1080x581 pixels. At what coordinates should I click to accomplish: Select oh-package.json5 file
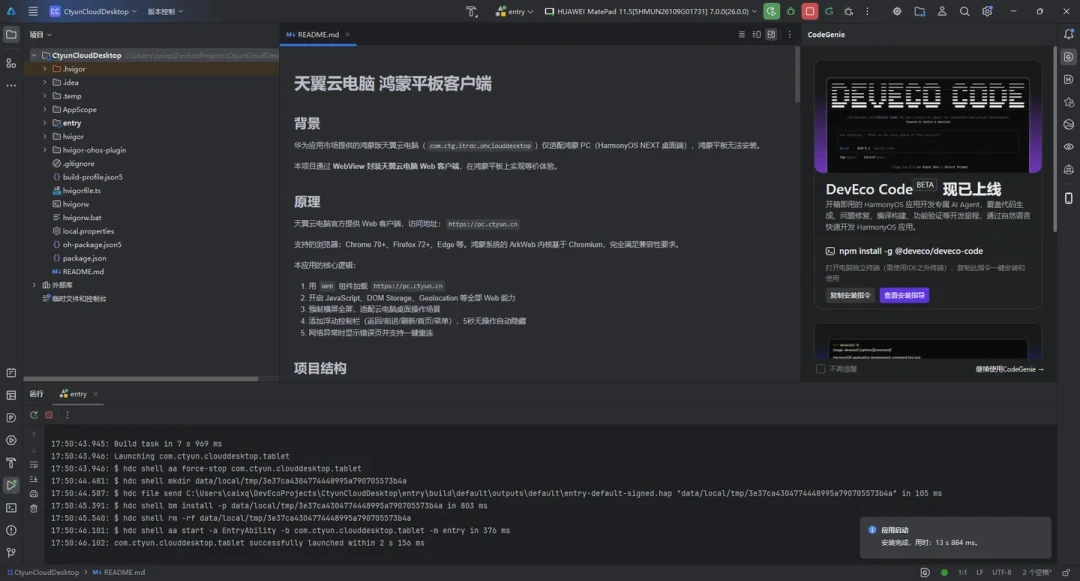pyautogui.click(x=92, y=244)
